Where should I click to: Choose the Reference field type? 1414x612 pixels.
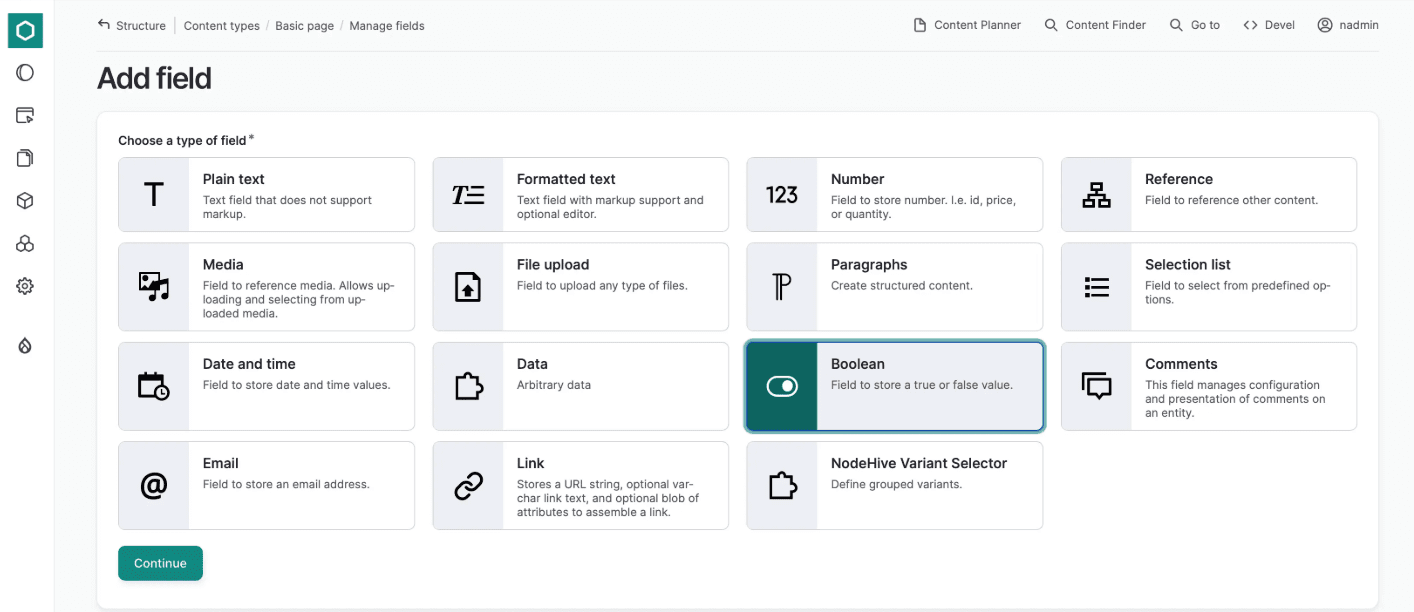tap(1209, 194)
